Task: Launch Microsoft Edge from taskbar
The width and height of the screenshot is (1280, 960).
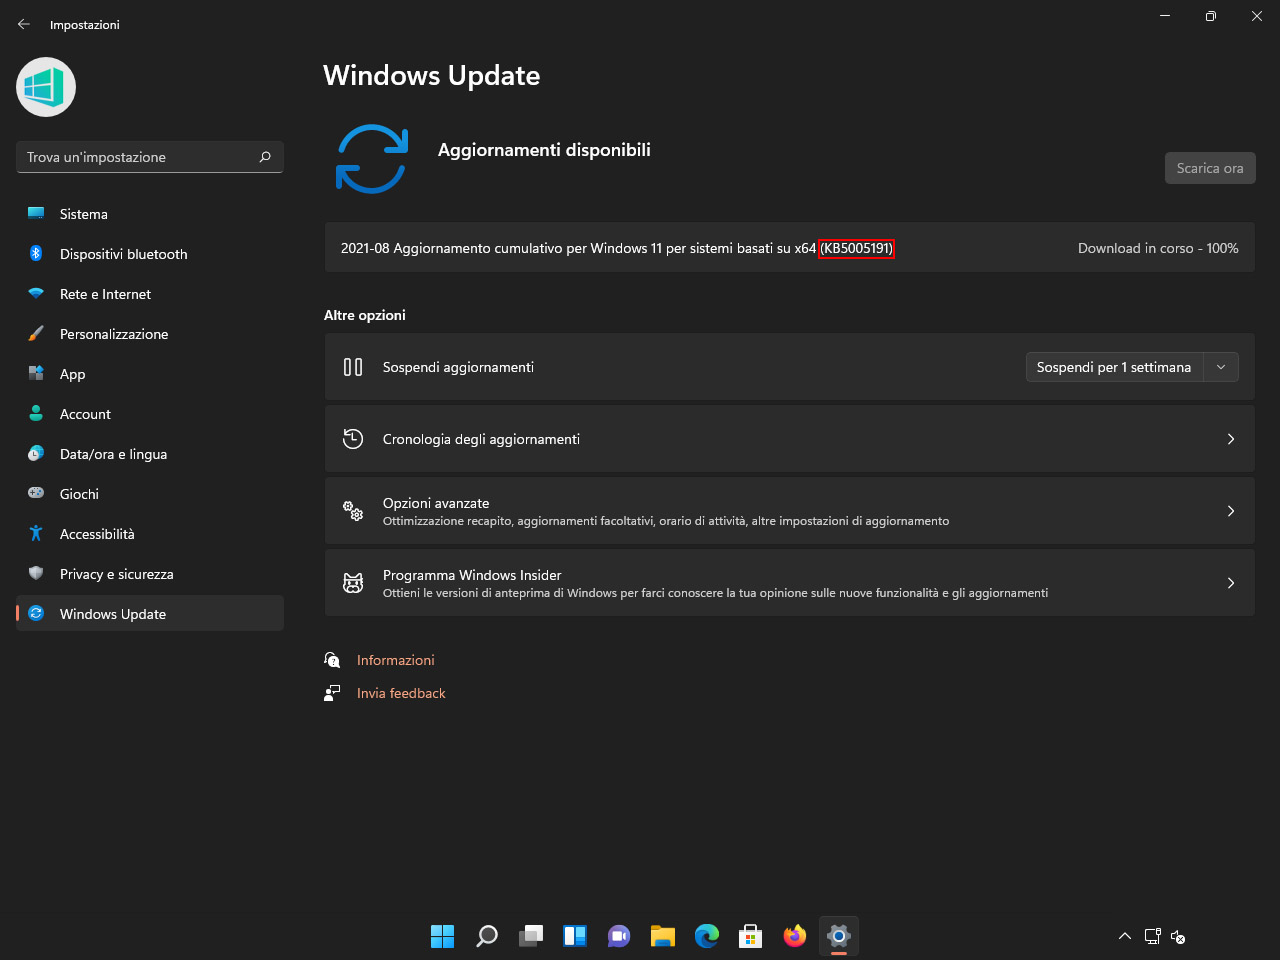Action: tap(707, 936)
